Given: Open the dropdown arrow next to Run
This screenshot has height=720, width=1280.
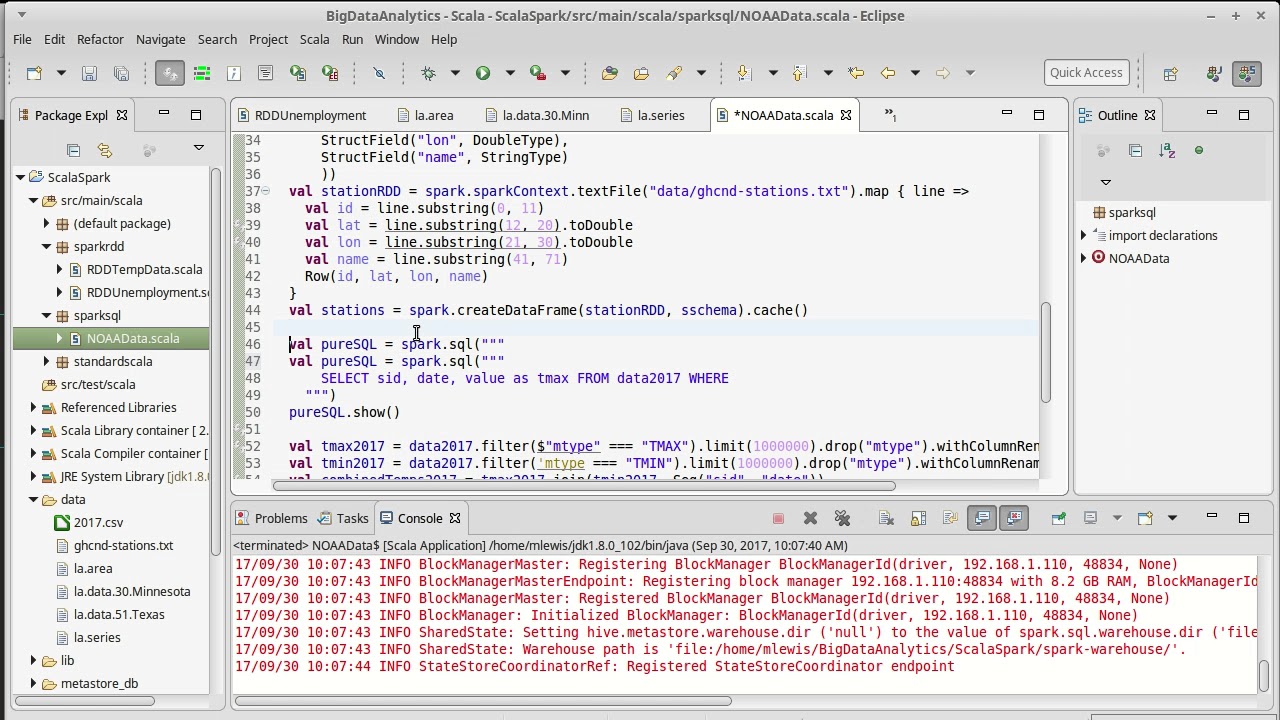Looking at the screenshot, I should [x=509, y=73].
